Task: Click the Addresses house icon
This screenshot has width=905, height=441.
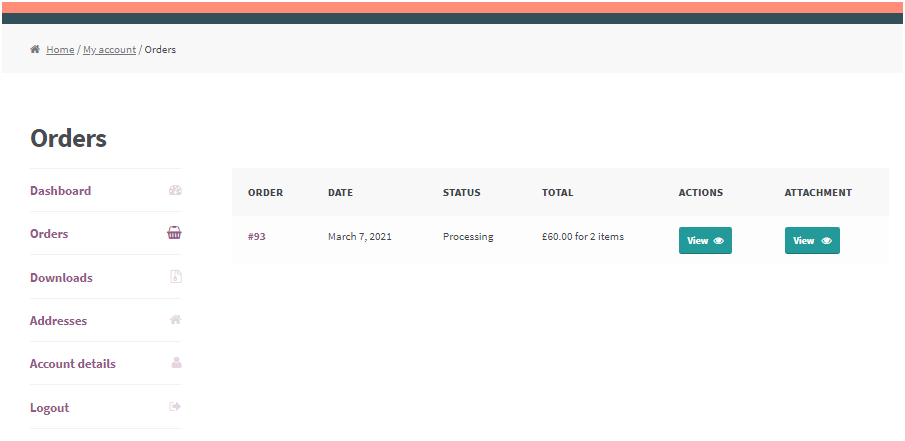Action: tap(176, 319)
